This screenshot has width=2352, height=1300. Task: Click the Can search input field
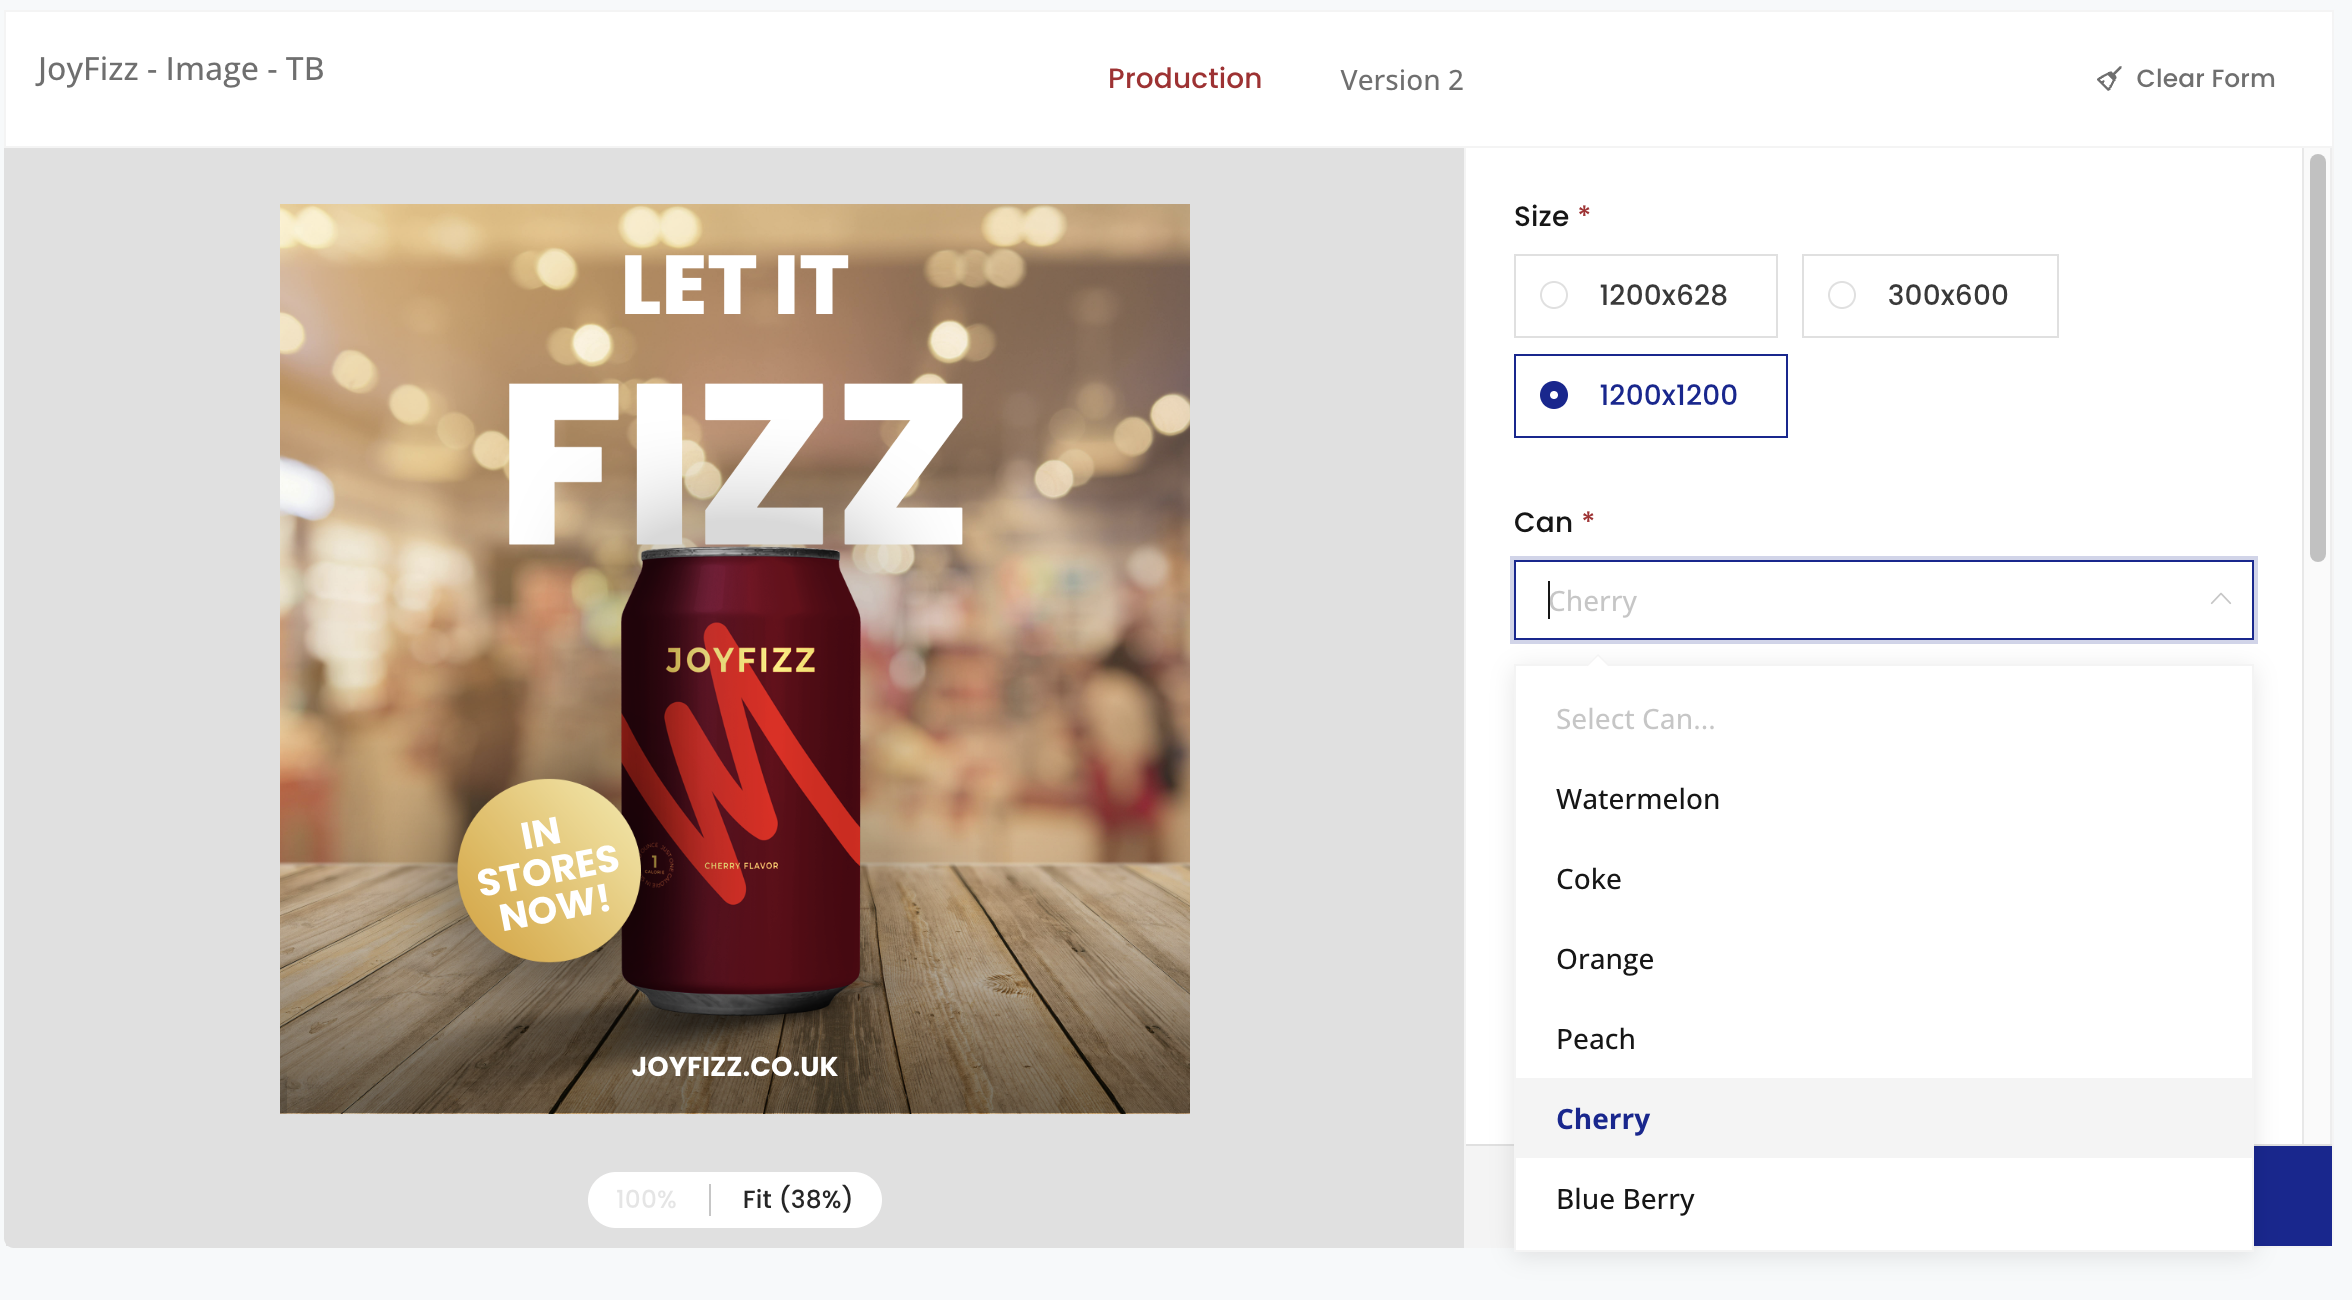click(x=1860, y=600)
